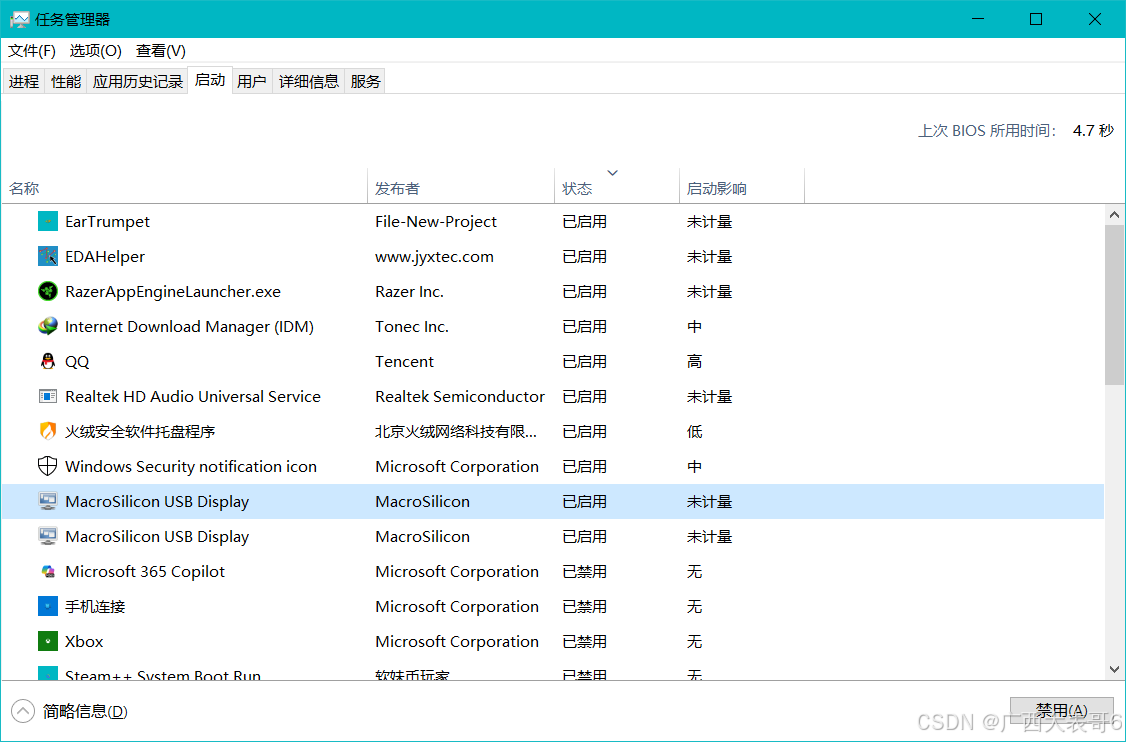Click publisher Tencent

pos(404,361)
